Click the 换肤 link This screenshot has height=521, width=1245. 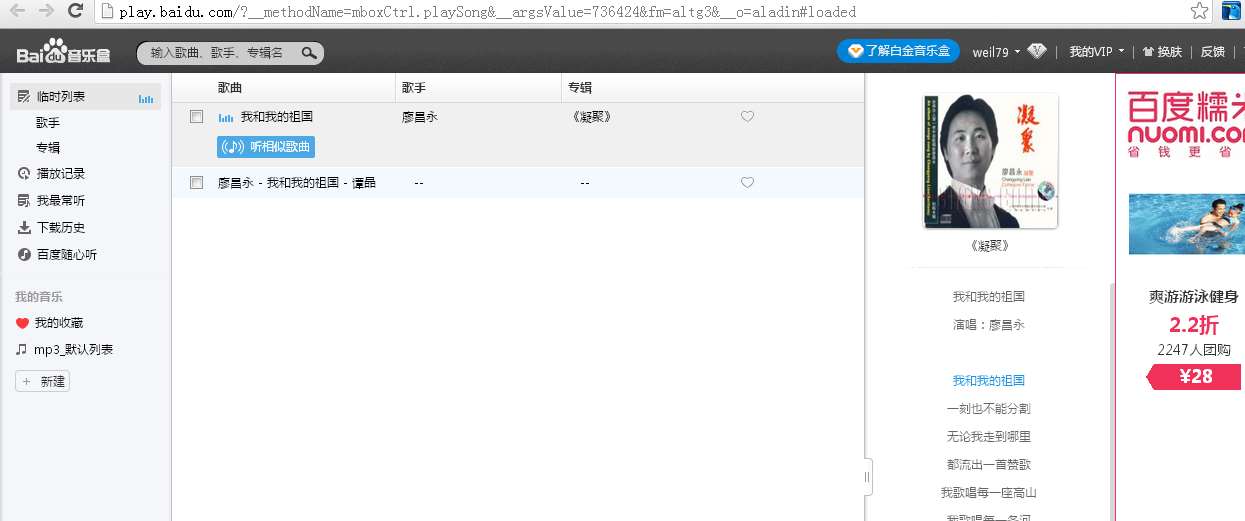1169,52
